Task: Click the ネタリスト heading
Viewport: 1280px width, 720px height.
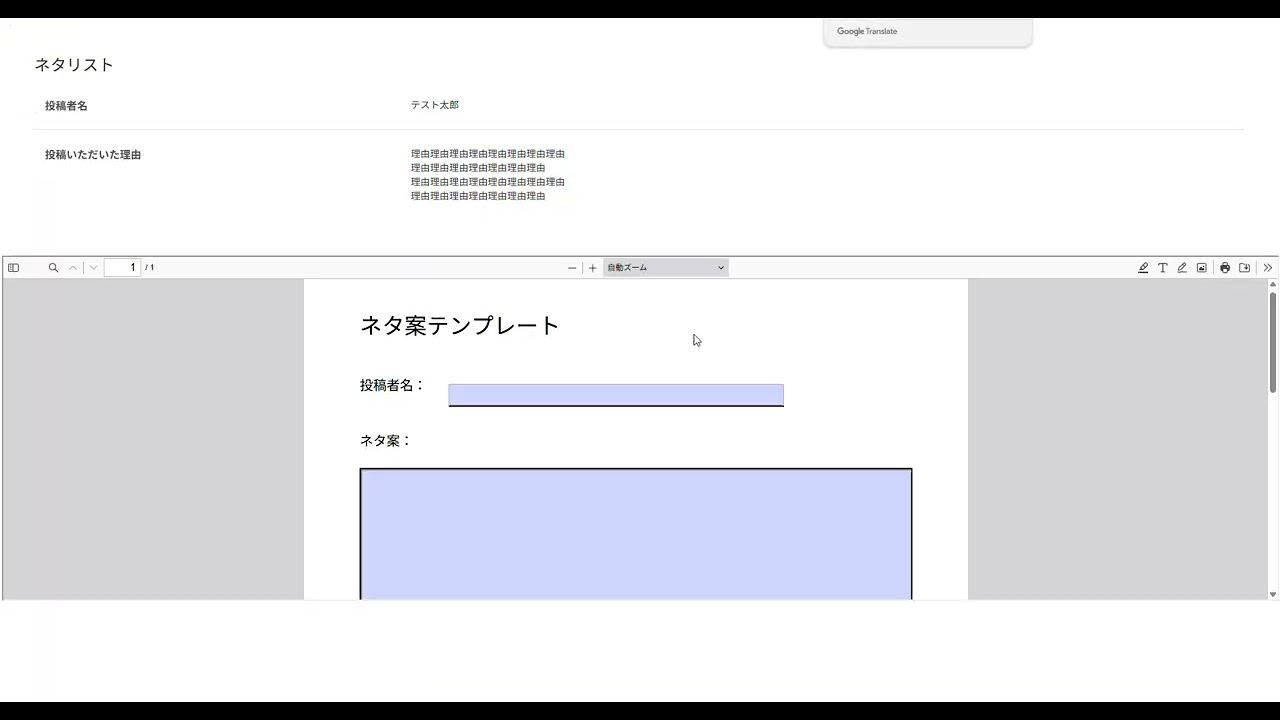Action: 74,65
